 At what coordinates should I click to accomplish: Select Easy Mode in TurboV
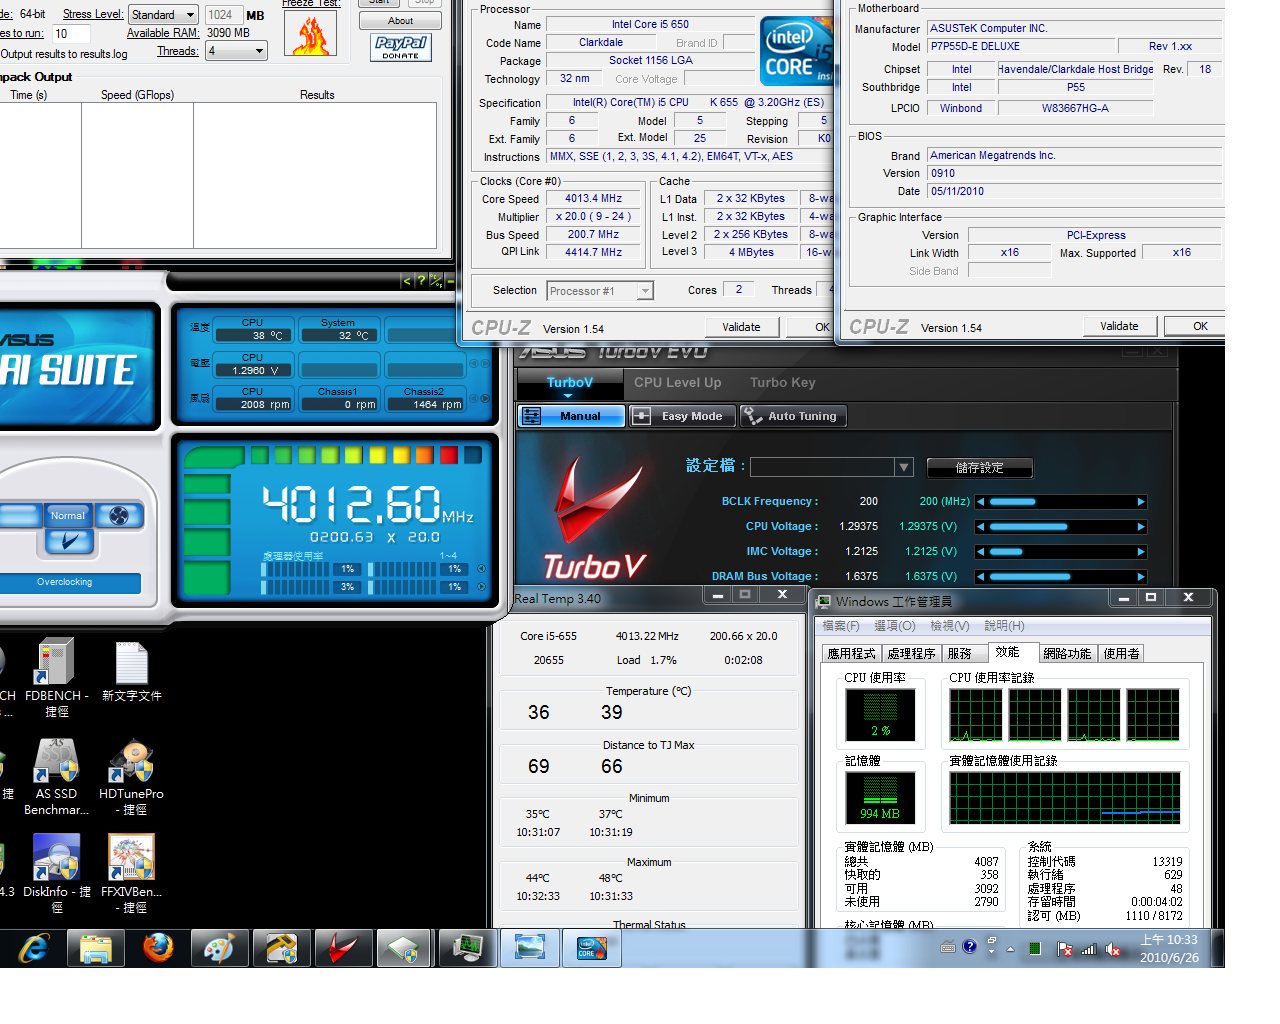coord(682,416)
